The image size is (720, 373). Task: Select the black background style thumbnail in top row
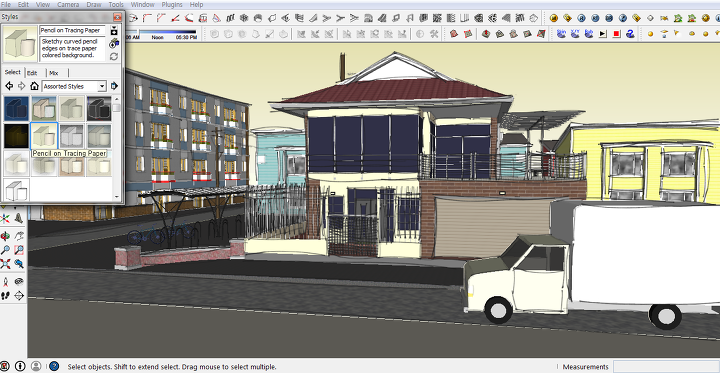pos(99,108)
